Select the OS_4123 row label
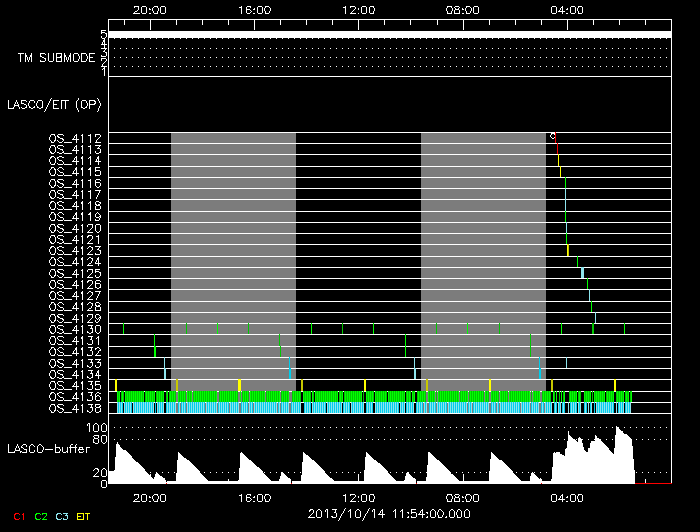Image resolution: width=700 pixels, height=532 pixels. tap(75, 251)
